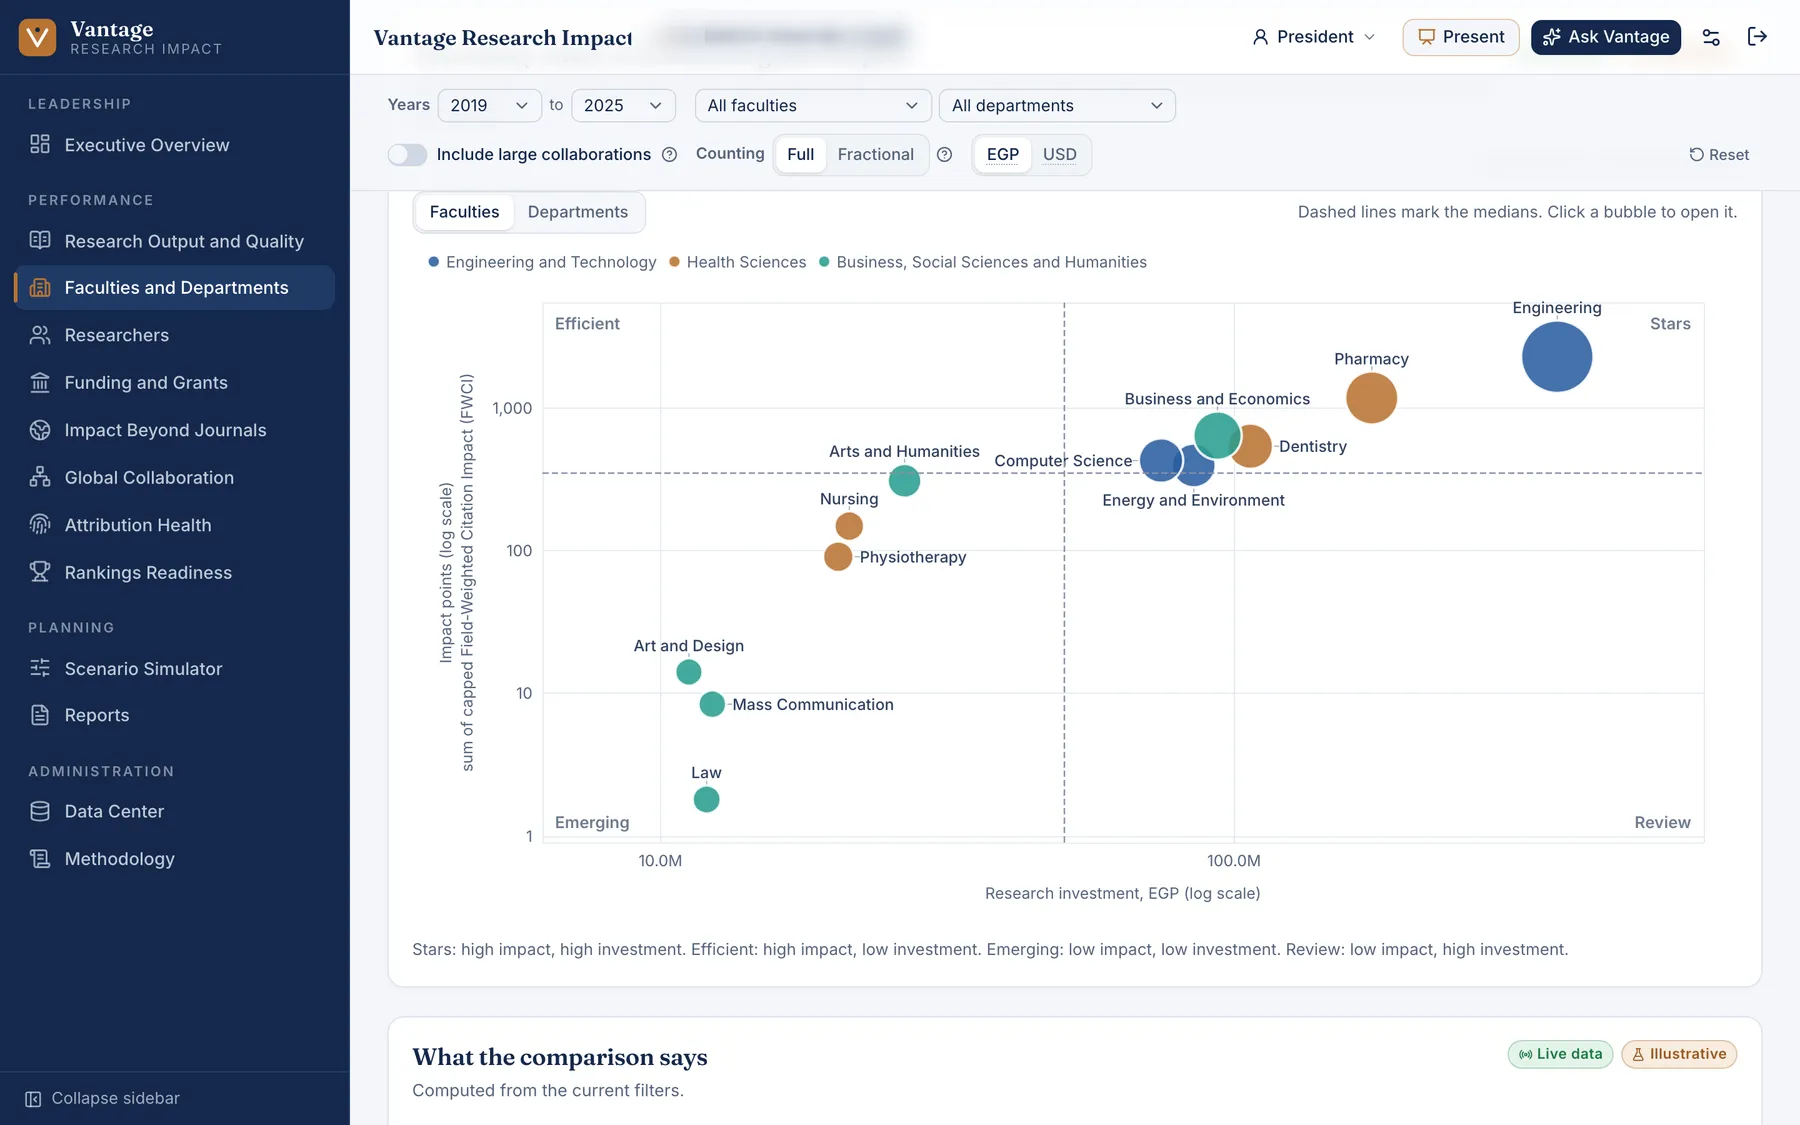Click Ask Vantage button
This screenshot has height=1125, width=1800.
click(x=1606, y=37)
